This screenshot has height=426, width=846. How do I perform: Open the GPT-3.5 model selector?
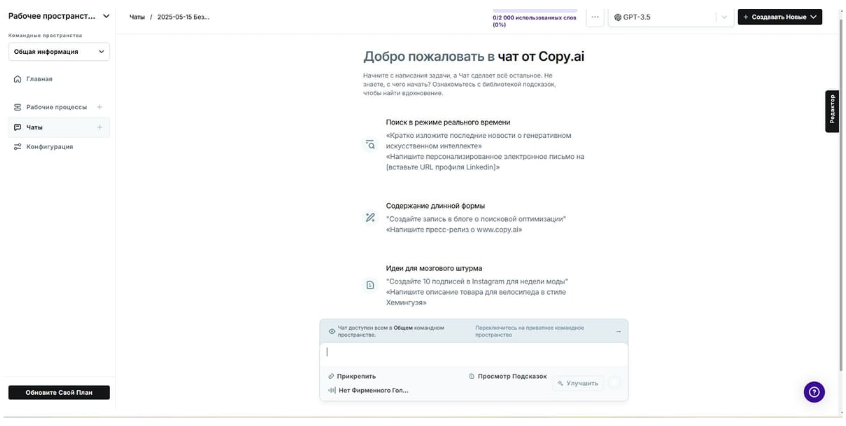click(670, 17)
